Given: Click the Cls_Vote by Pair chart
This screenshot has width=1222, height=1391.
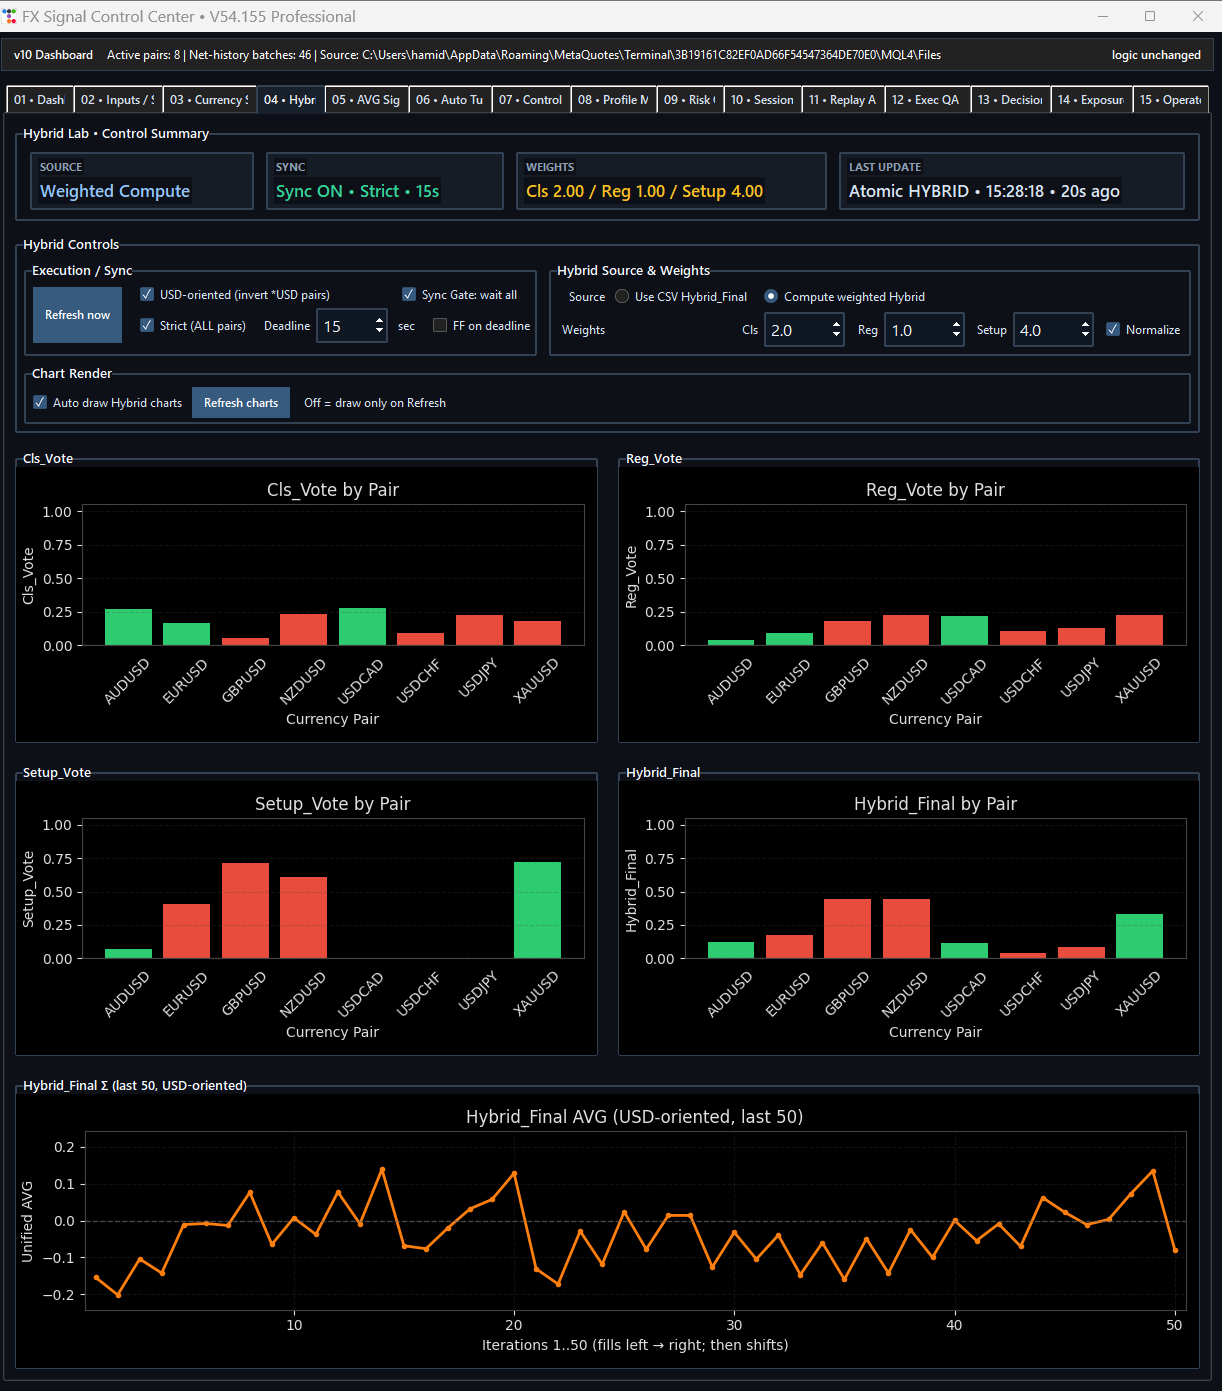Looking at the screenshot, I should point(306,605).
